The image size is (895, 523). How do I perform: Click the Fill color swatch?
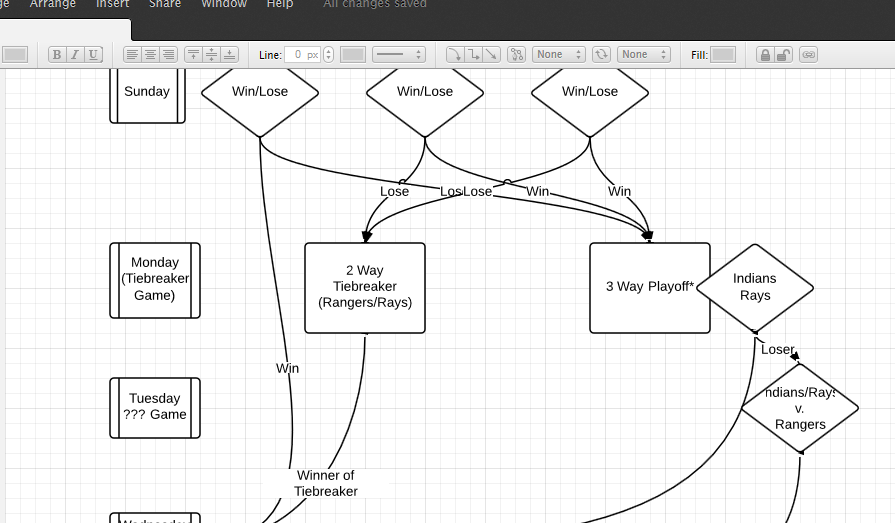[723, 55]
